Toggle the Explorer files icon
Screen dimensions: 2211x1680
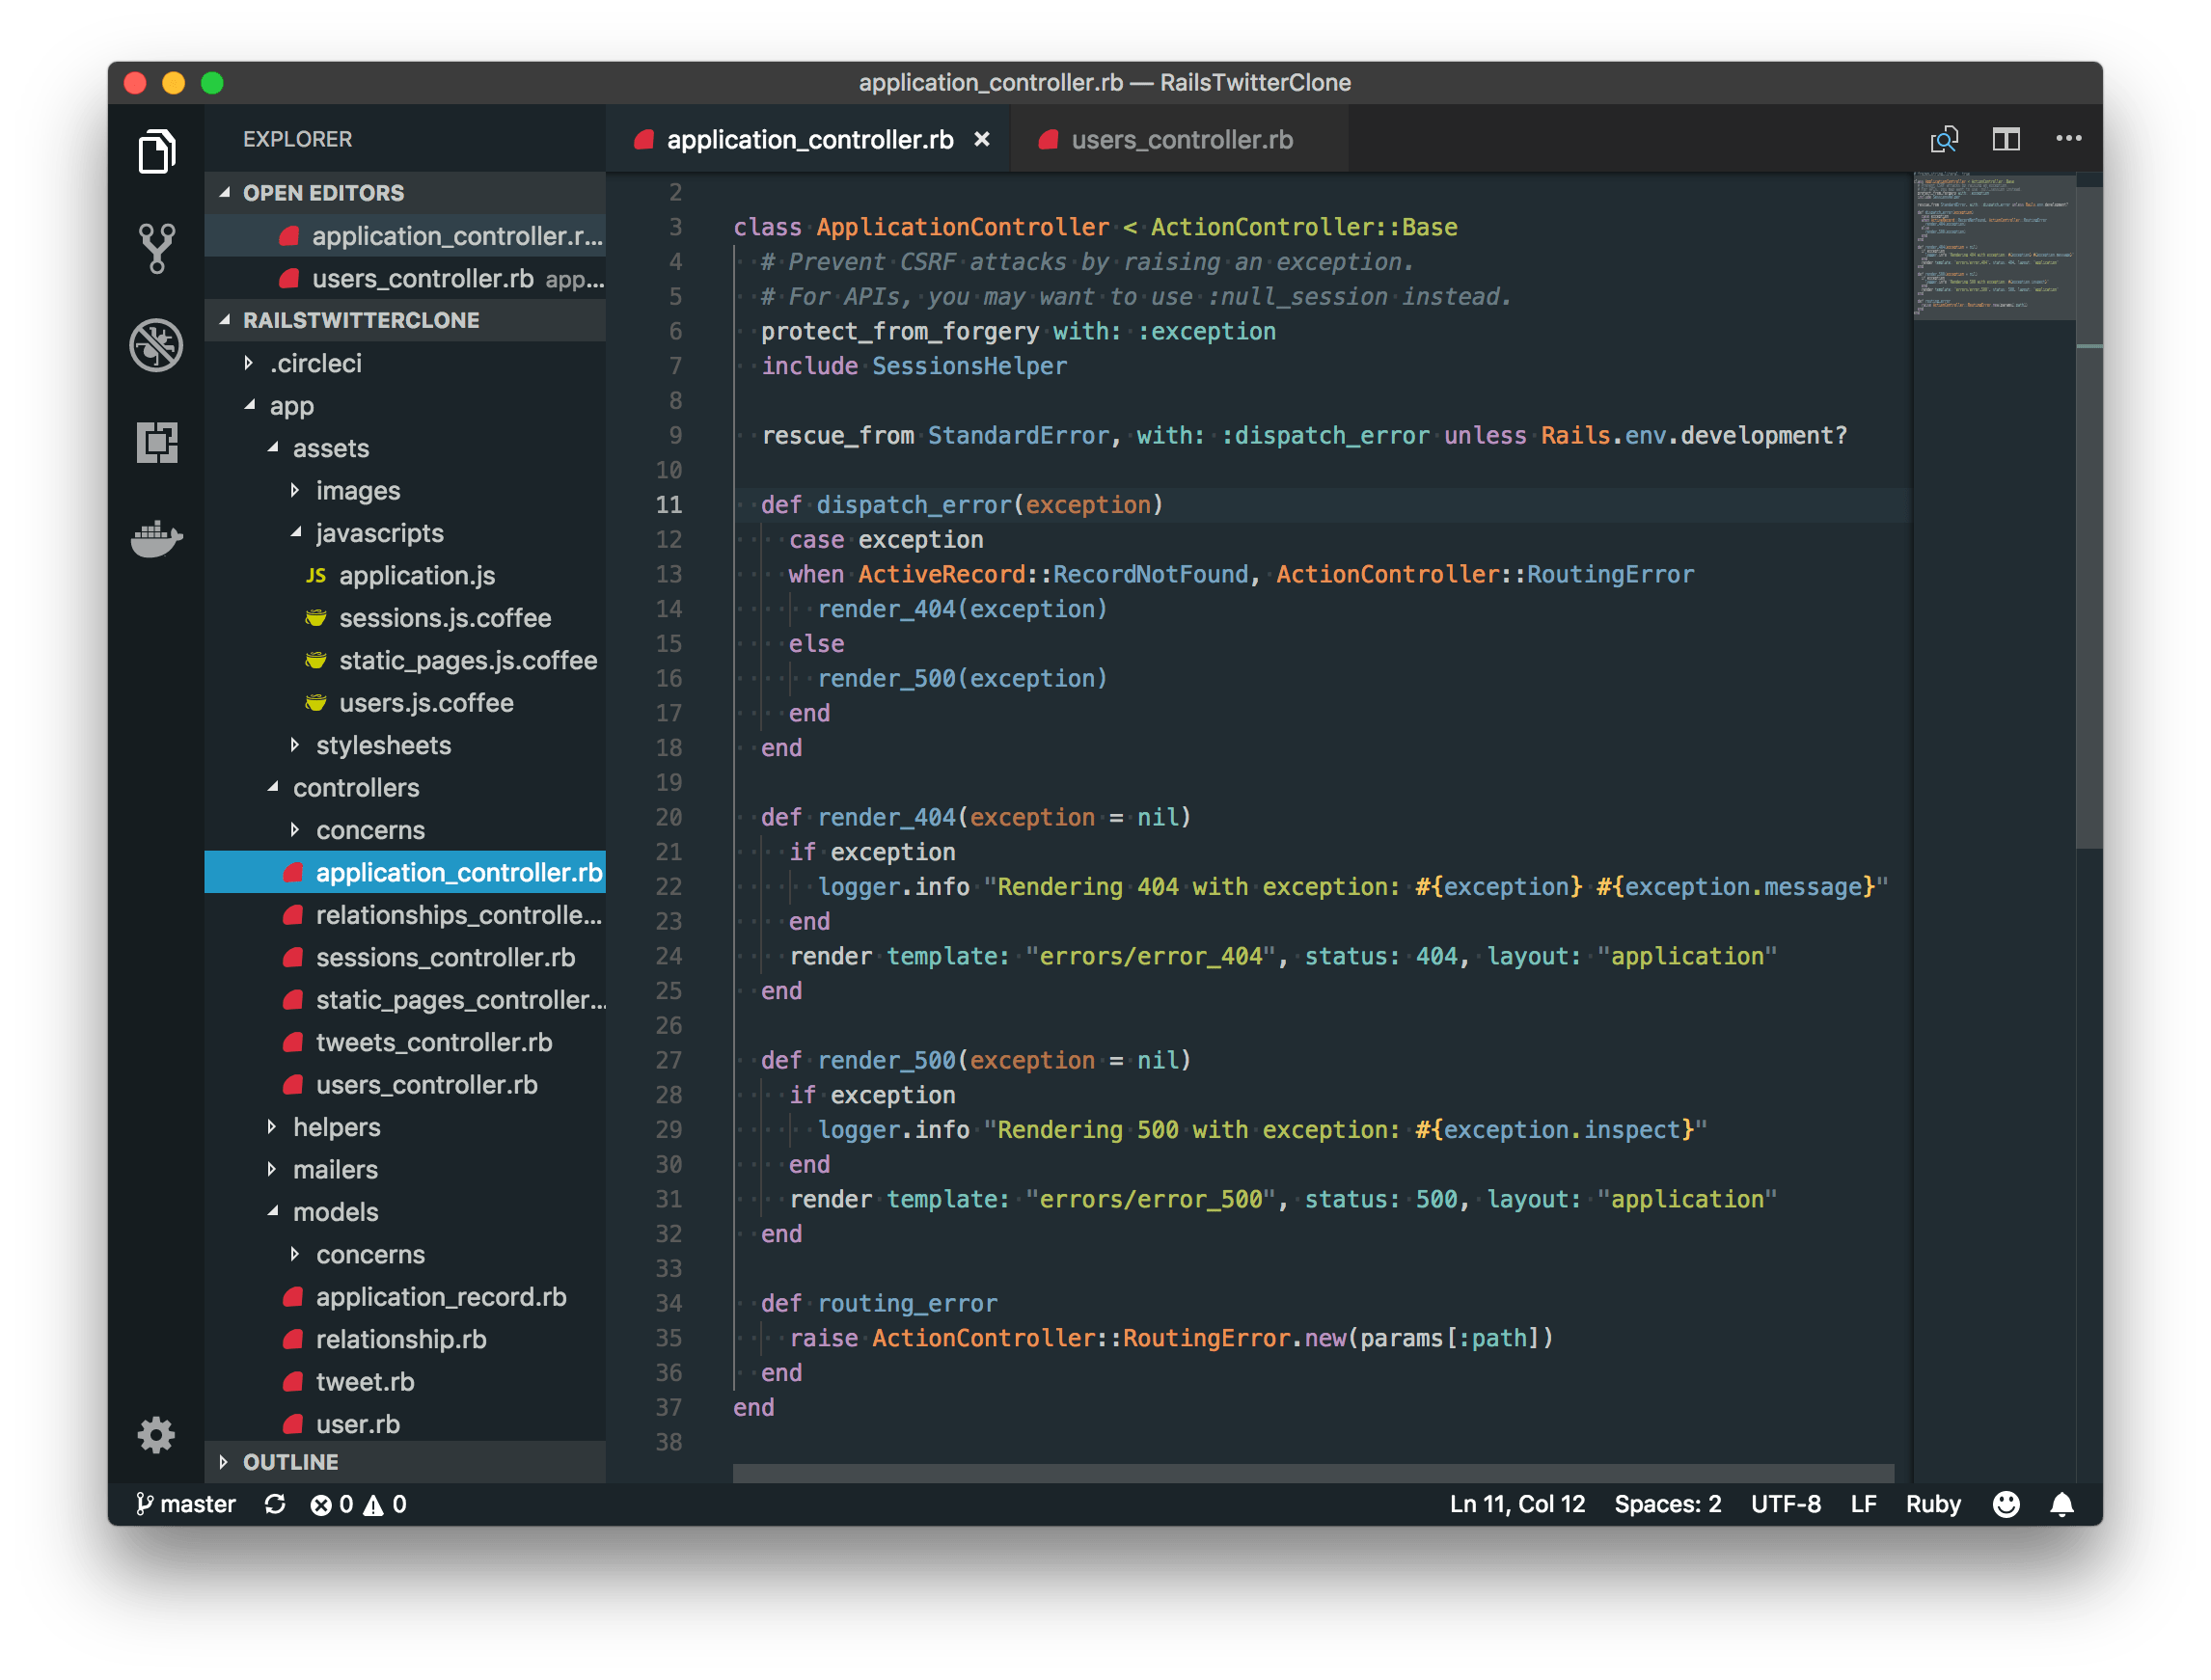click(156, 151)
